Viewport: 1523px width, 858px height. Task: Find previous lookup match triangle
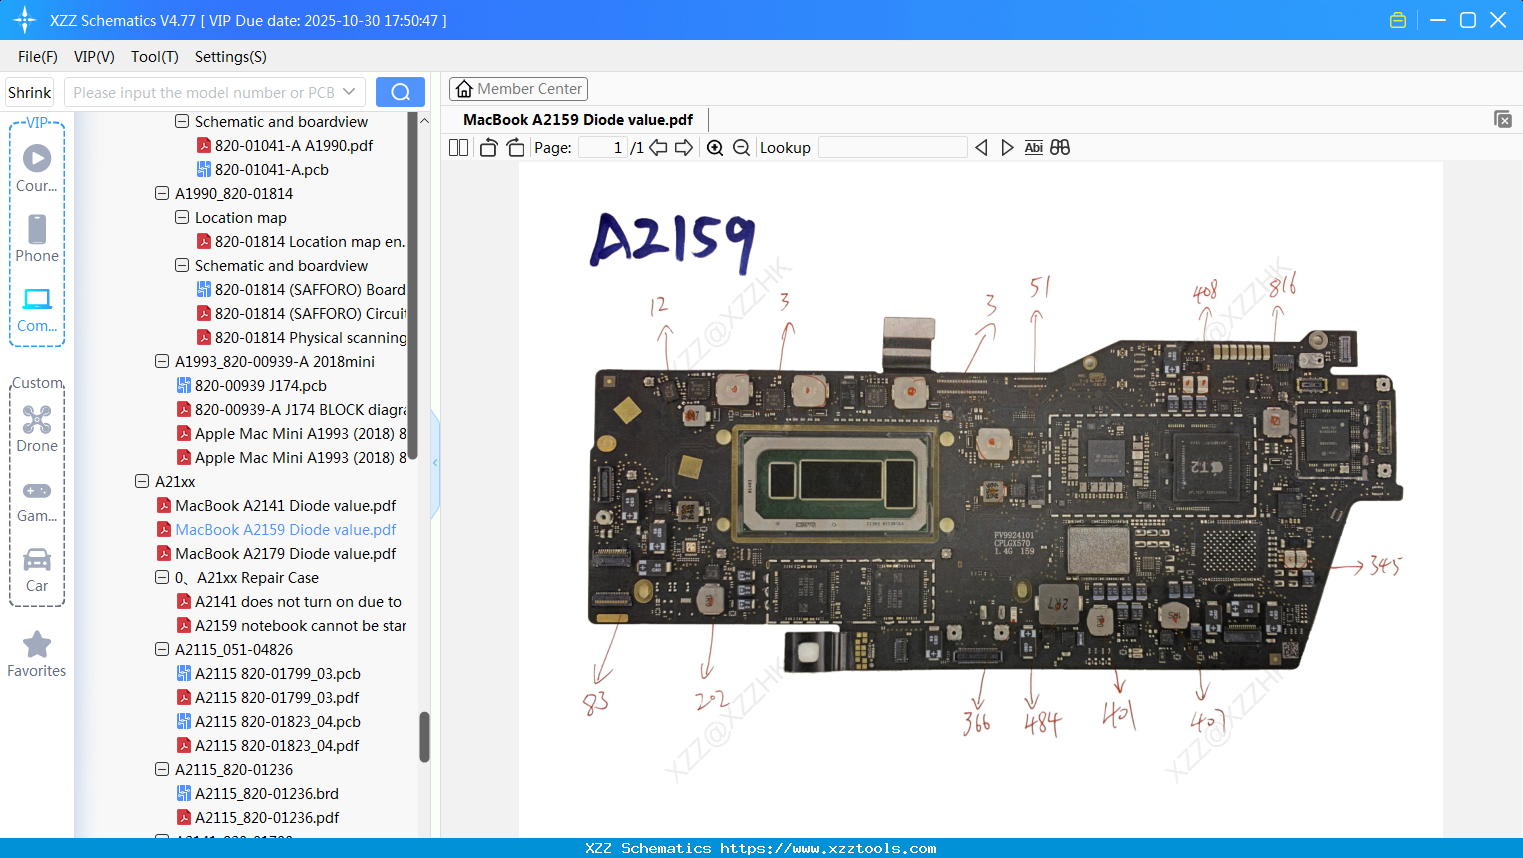[x=981, y=148]
